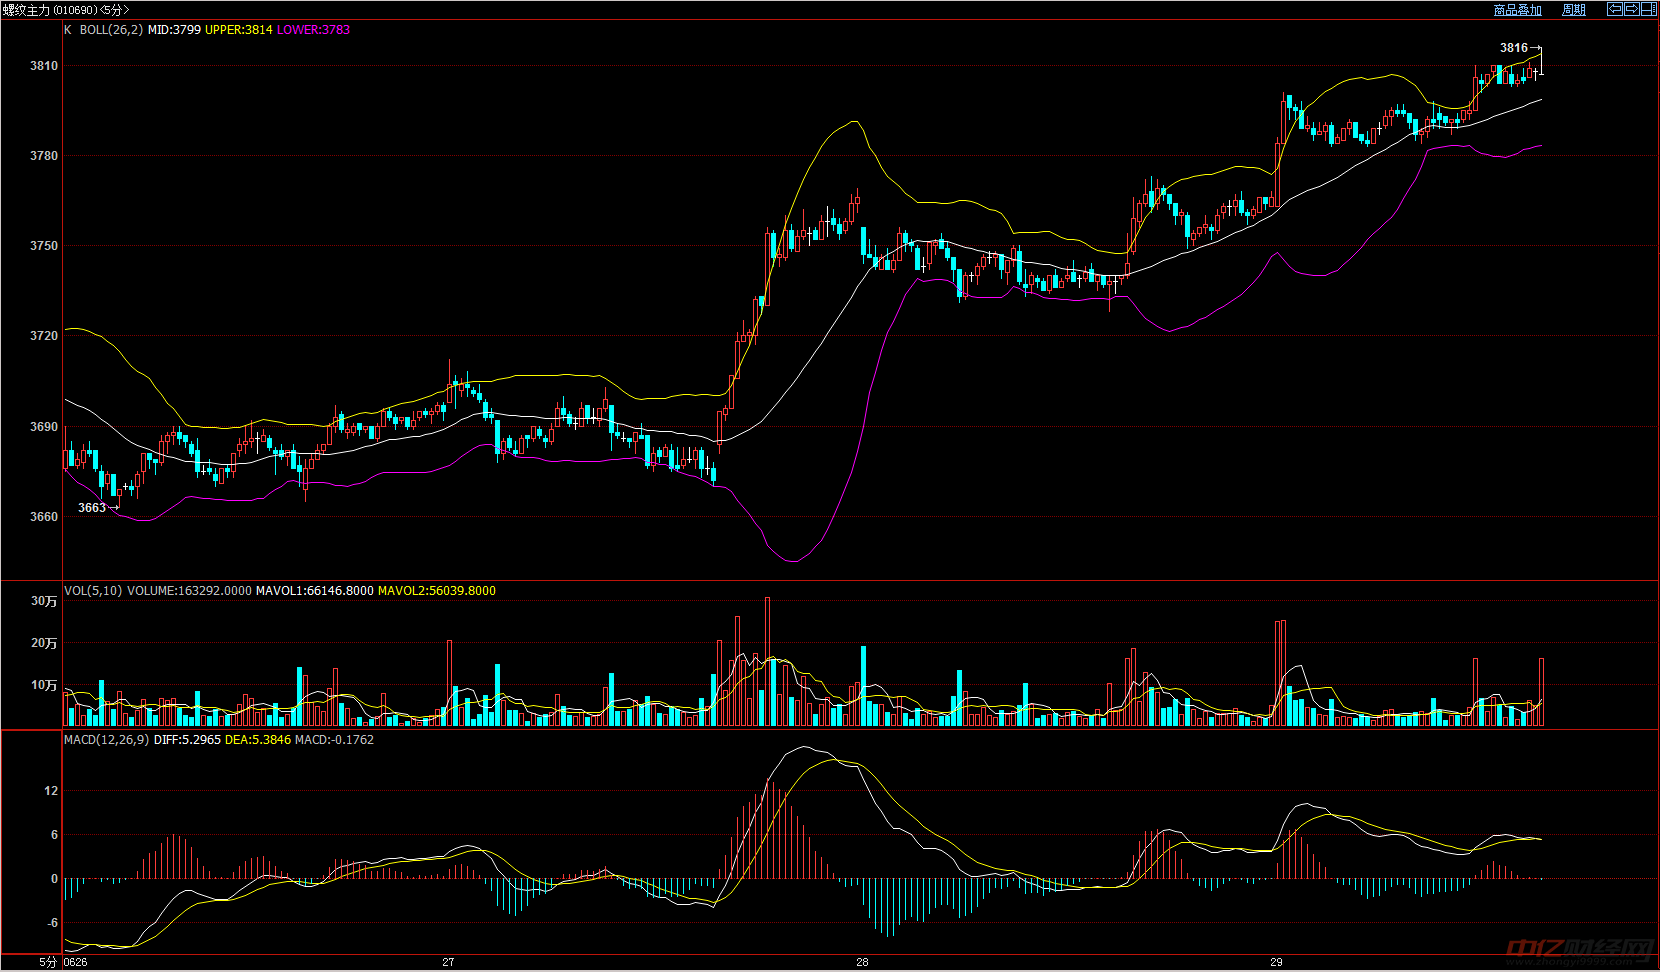
Task: Click the 3780 price axis label
Action: coord(44,156)
